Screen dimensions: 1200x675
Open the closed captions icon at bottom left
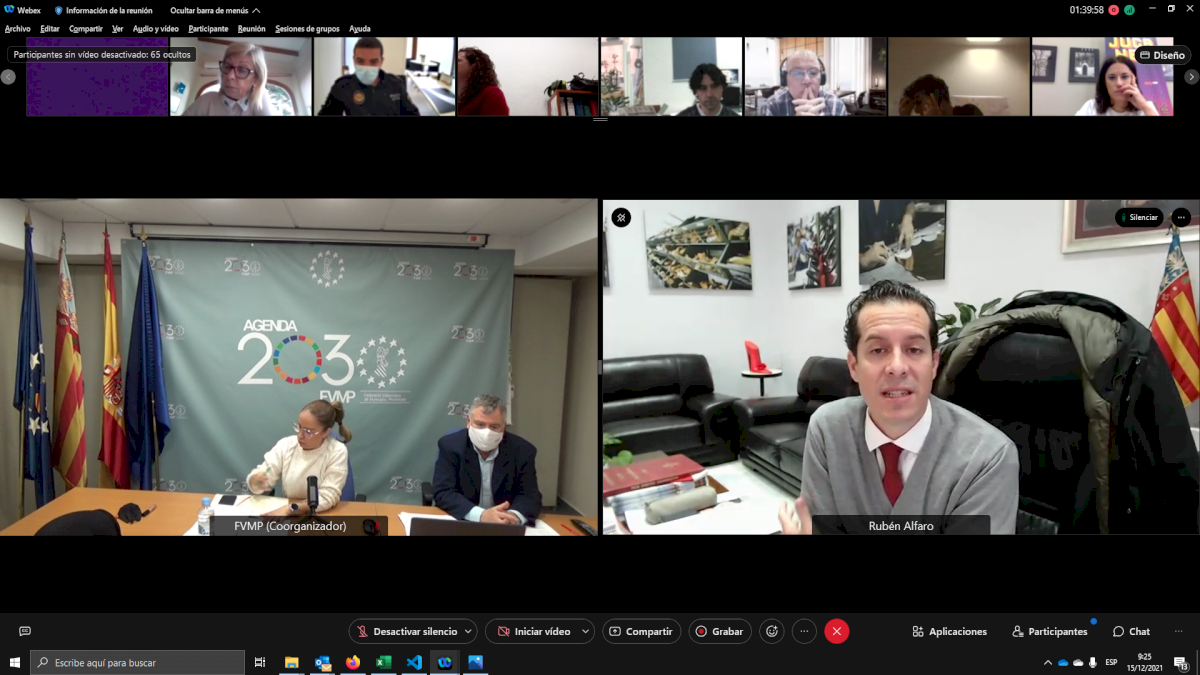(x=25, y=631)
